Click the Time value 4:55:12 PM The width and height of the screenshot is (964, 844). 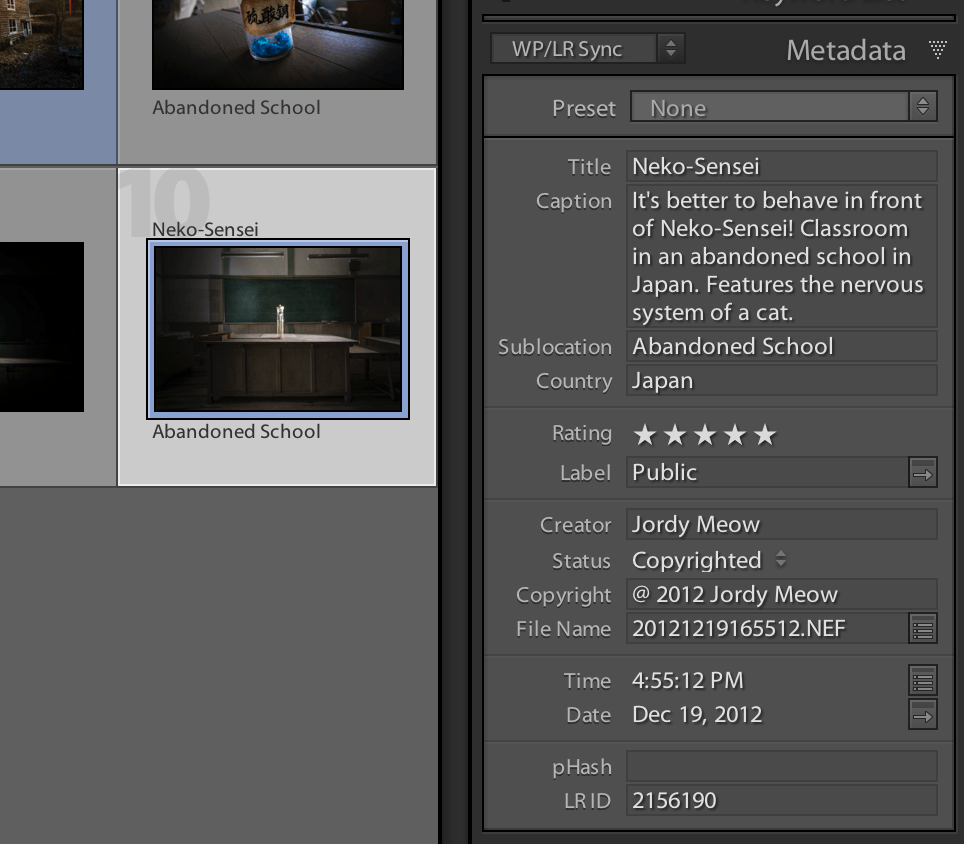(x=688, y=680)
